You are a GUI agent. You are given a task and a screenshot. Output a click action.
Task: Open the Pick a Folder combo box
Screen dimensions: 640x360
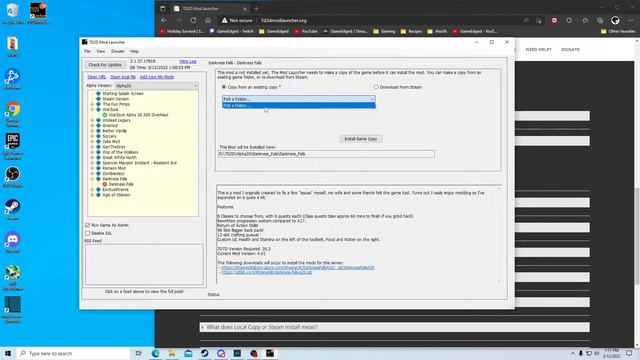(x=298, y=99)
